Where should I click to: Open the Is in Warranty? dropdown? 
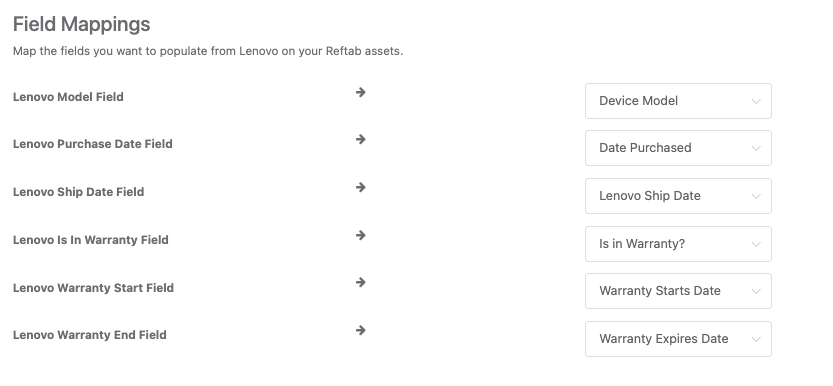pyautogui.click(x=678, y=244)
